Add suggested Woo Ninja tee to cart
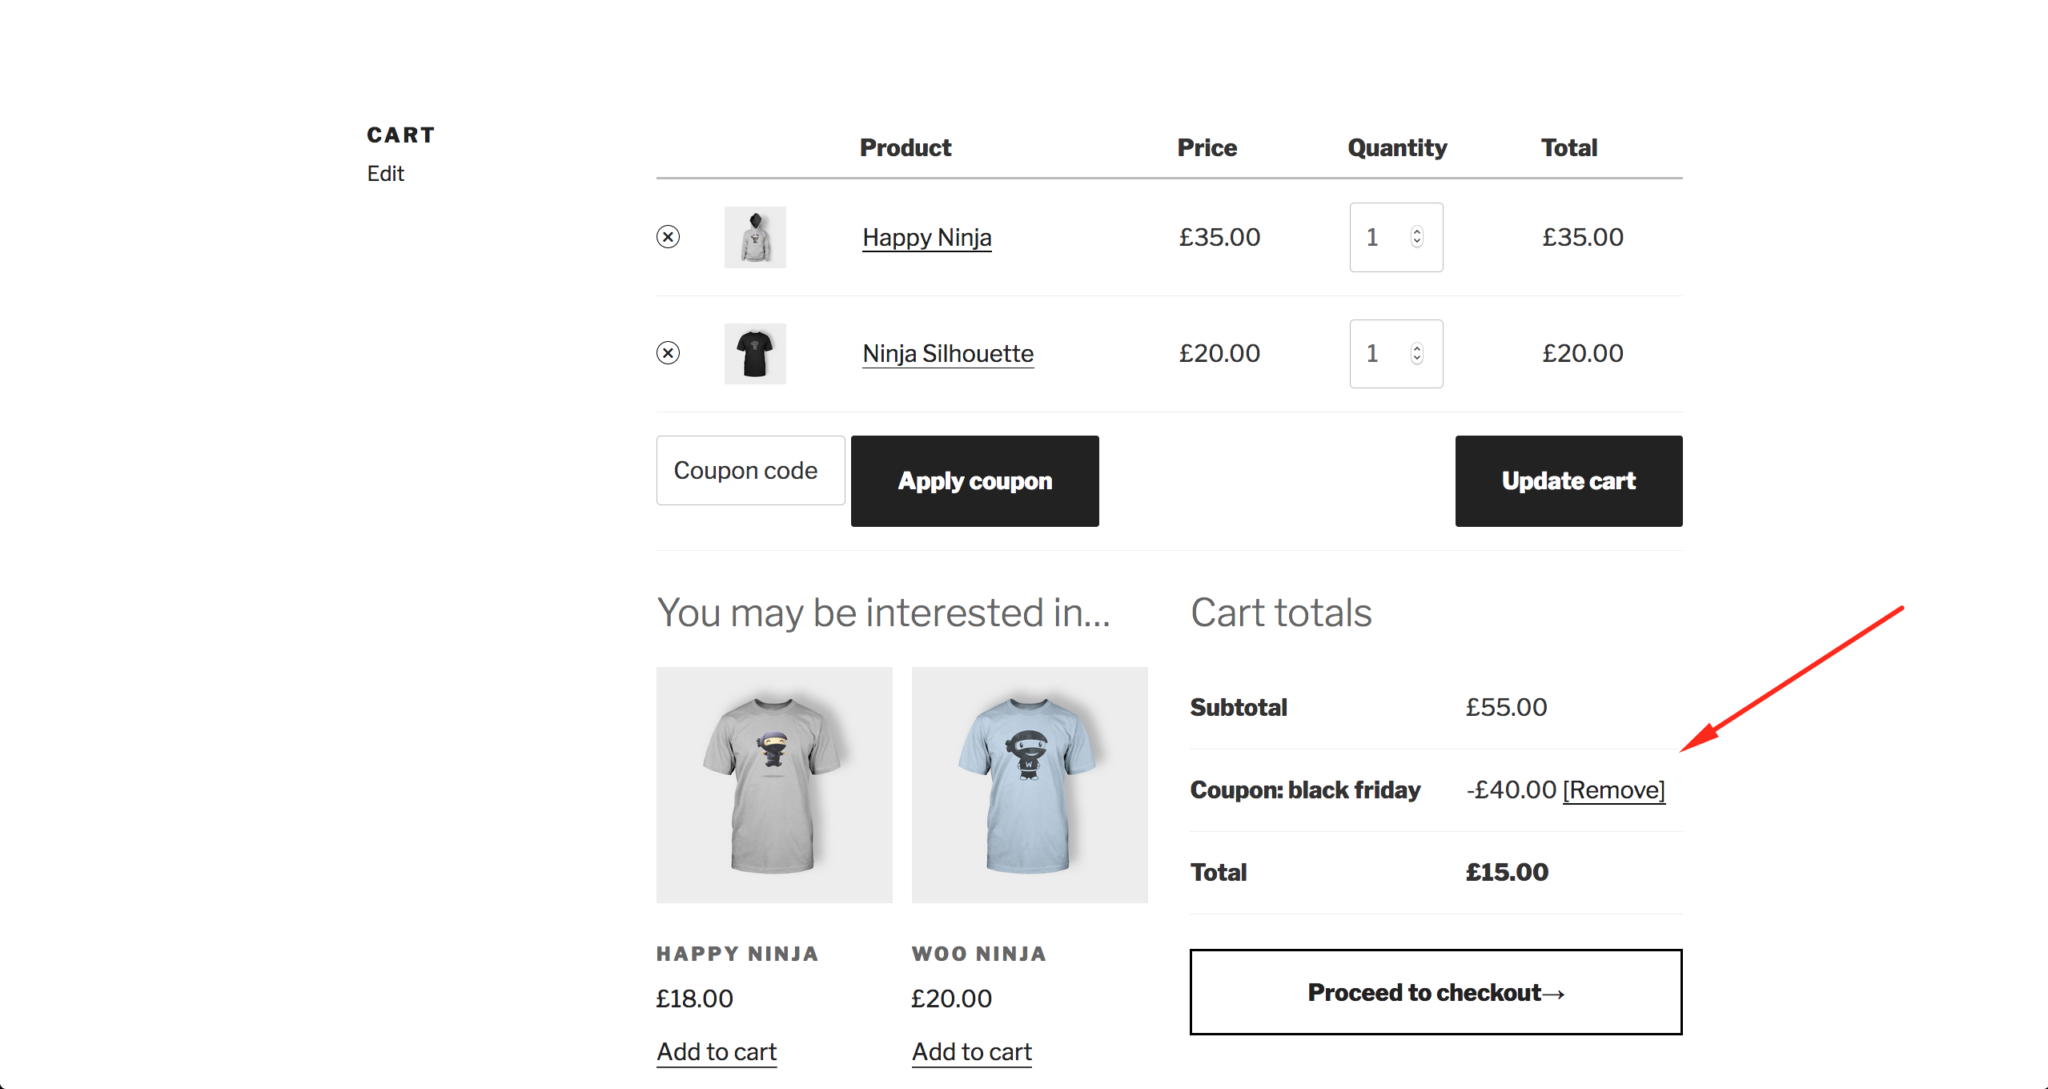The height and width of the screenshot is (1089, 2048). 972,1052
